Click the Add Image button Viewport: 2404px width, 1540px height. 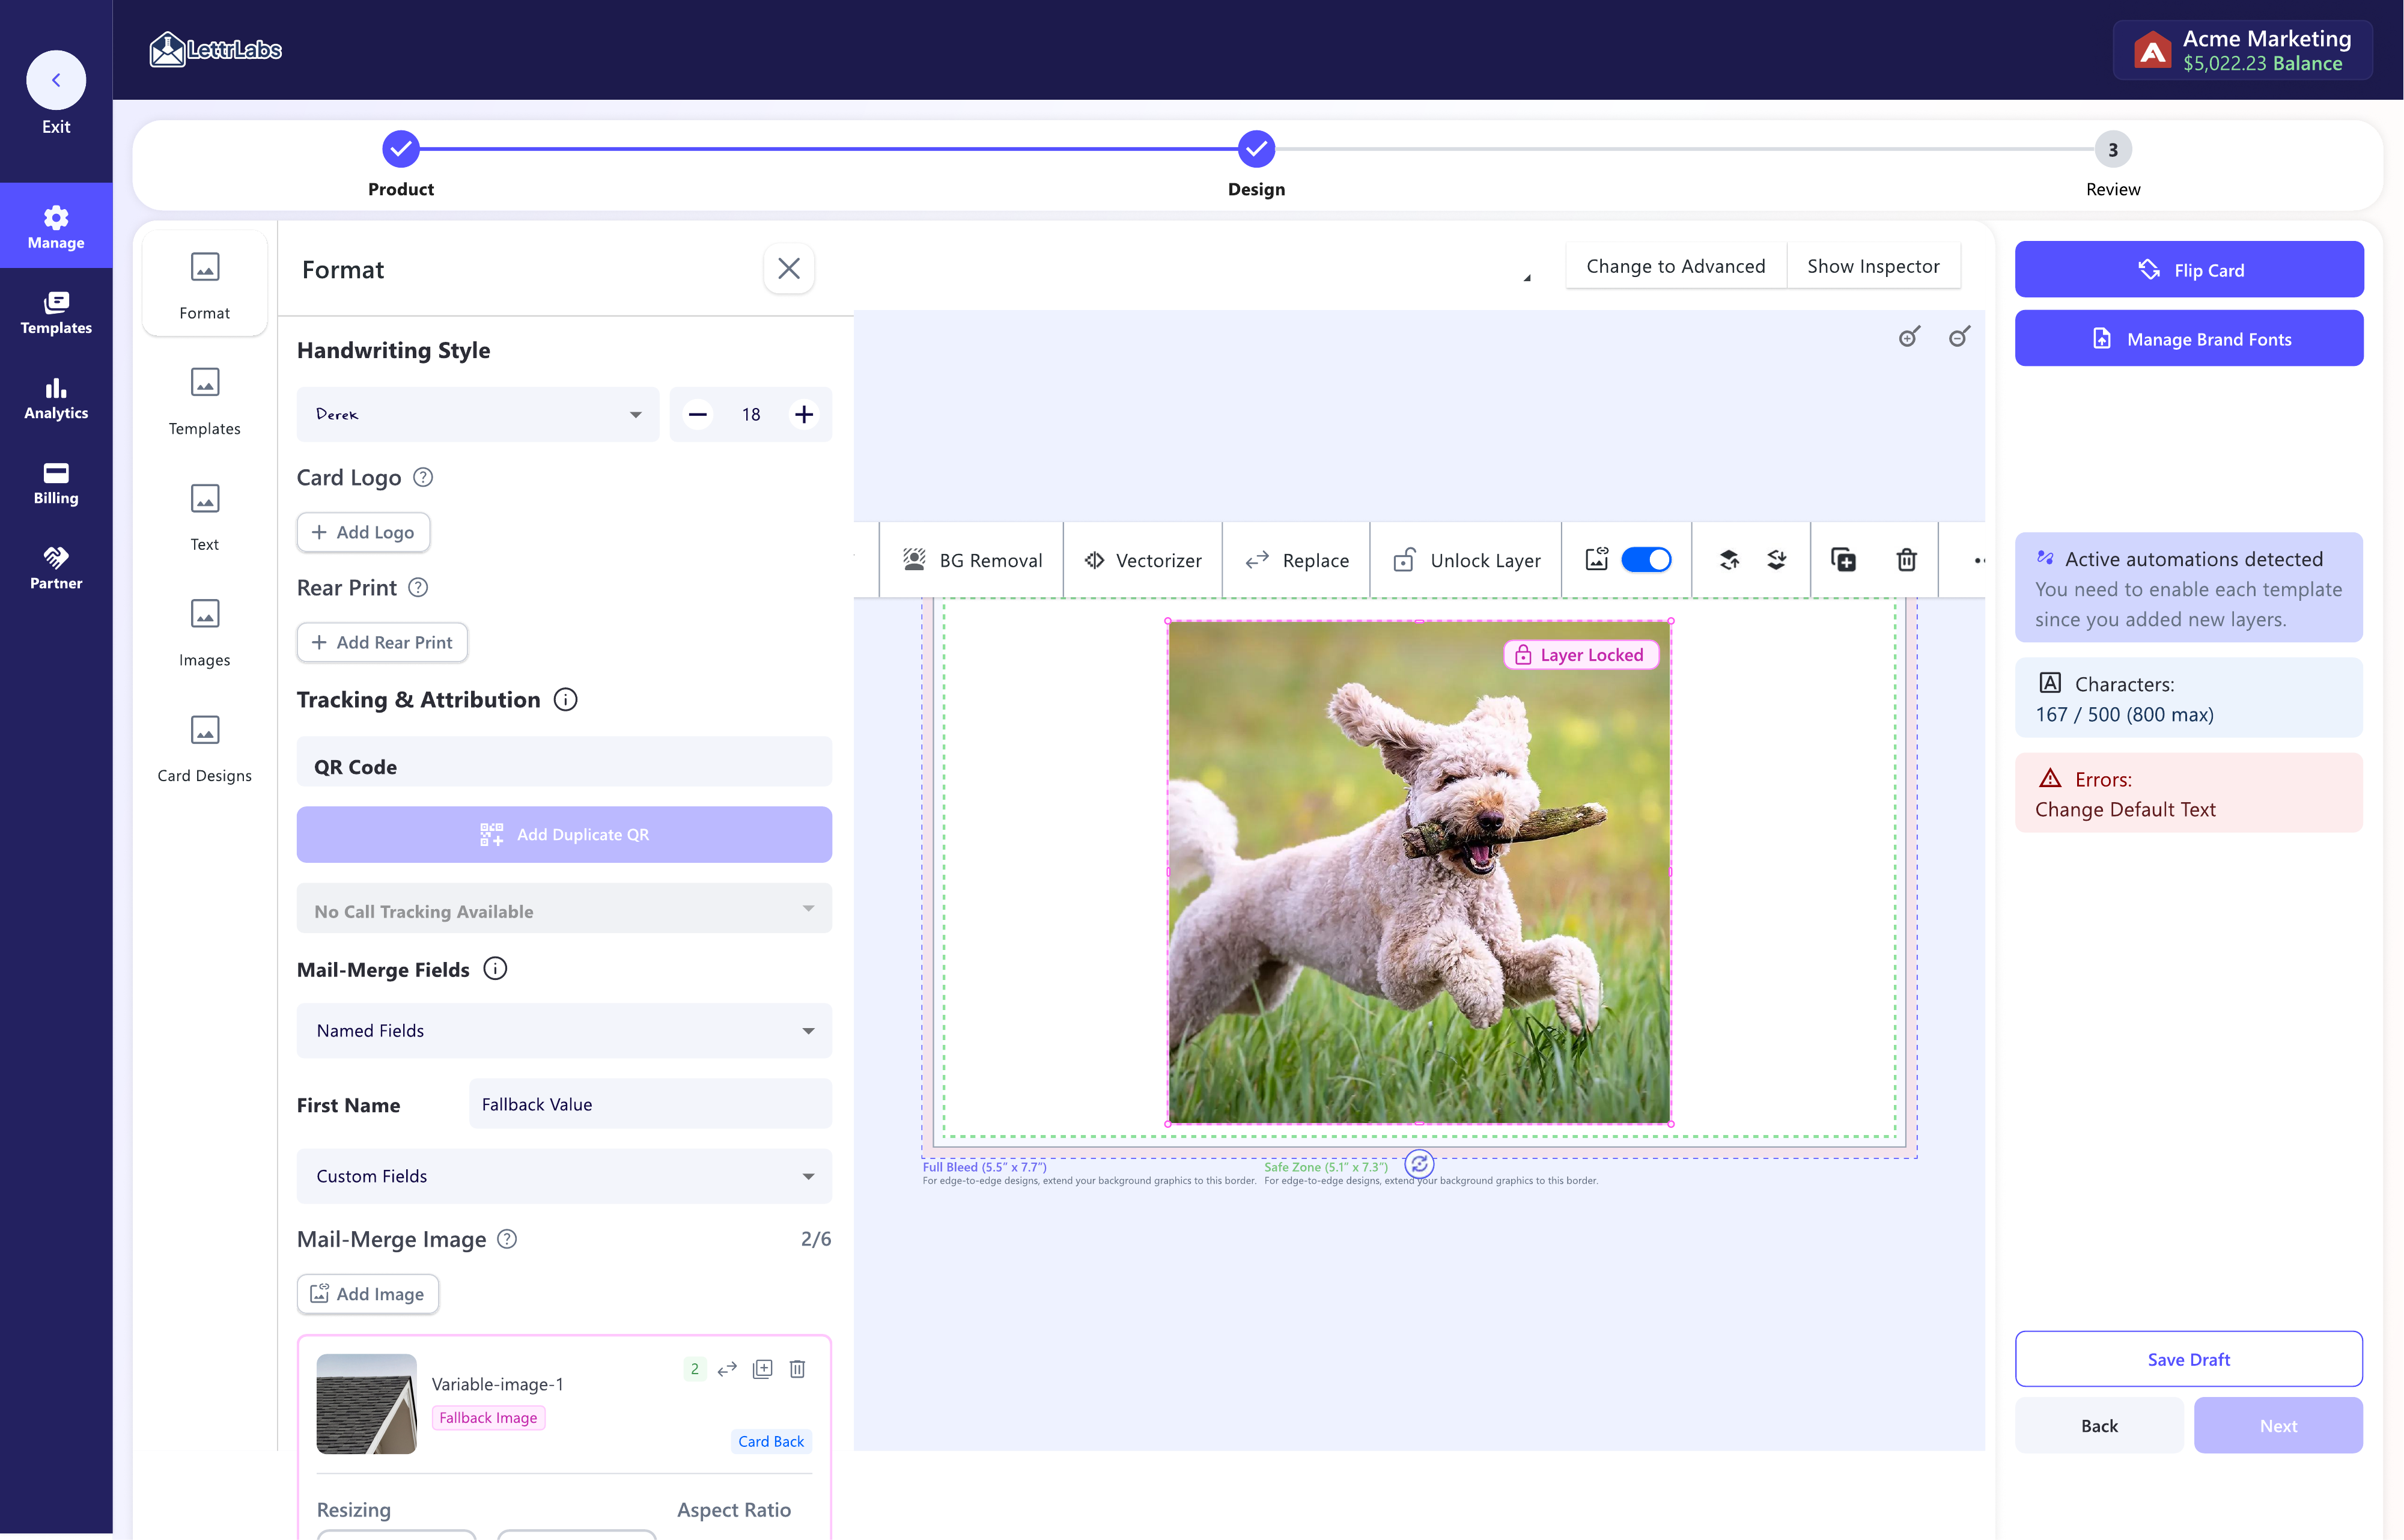(368, 1294)
